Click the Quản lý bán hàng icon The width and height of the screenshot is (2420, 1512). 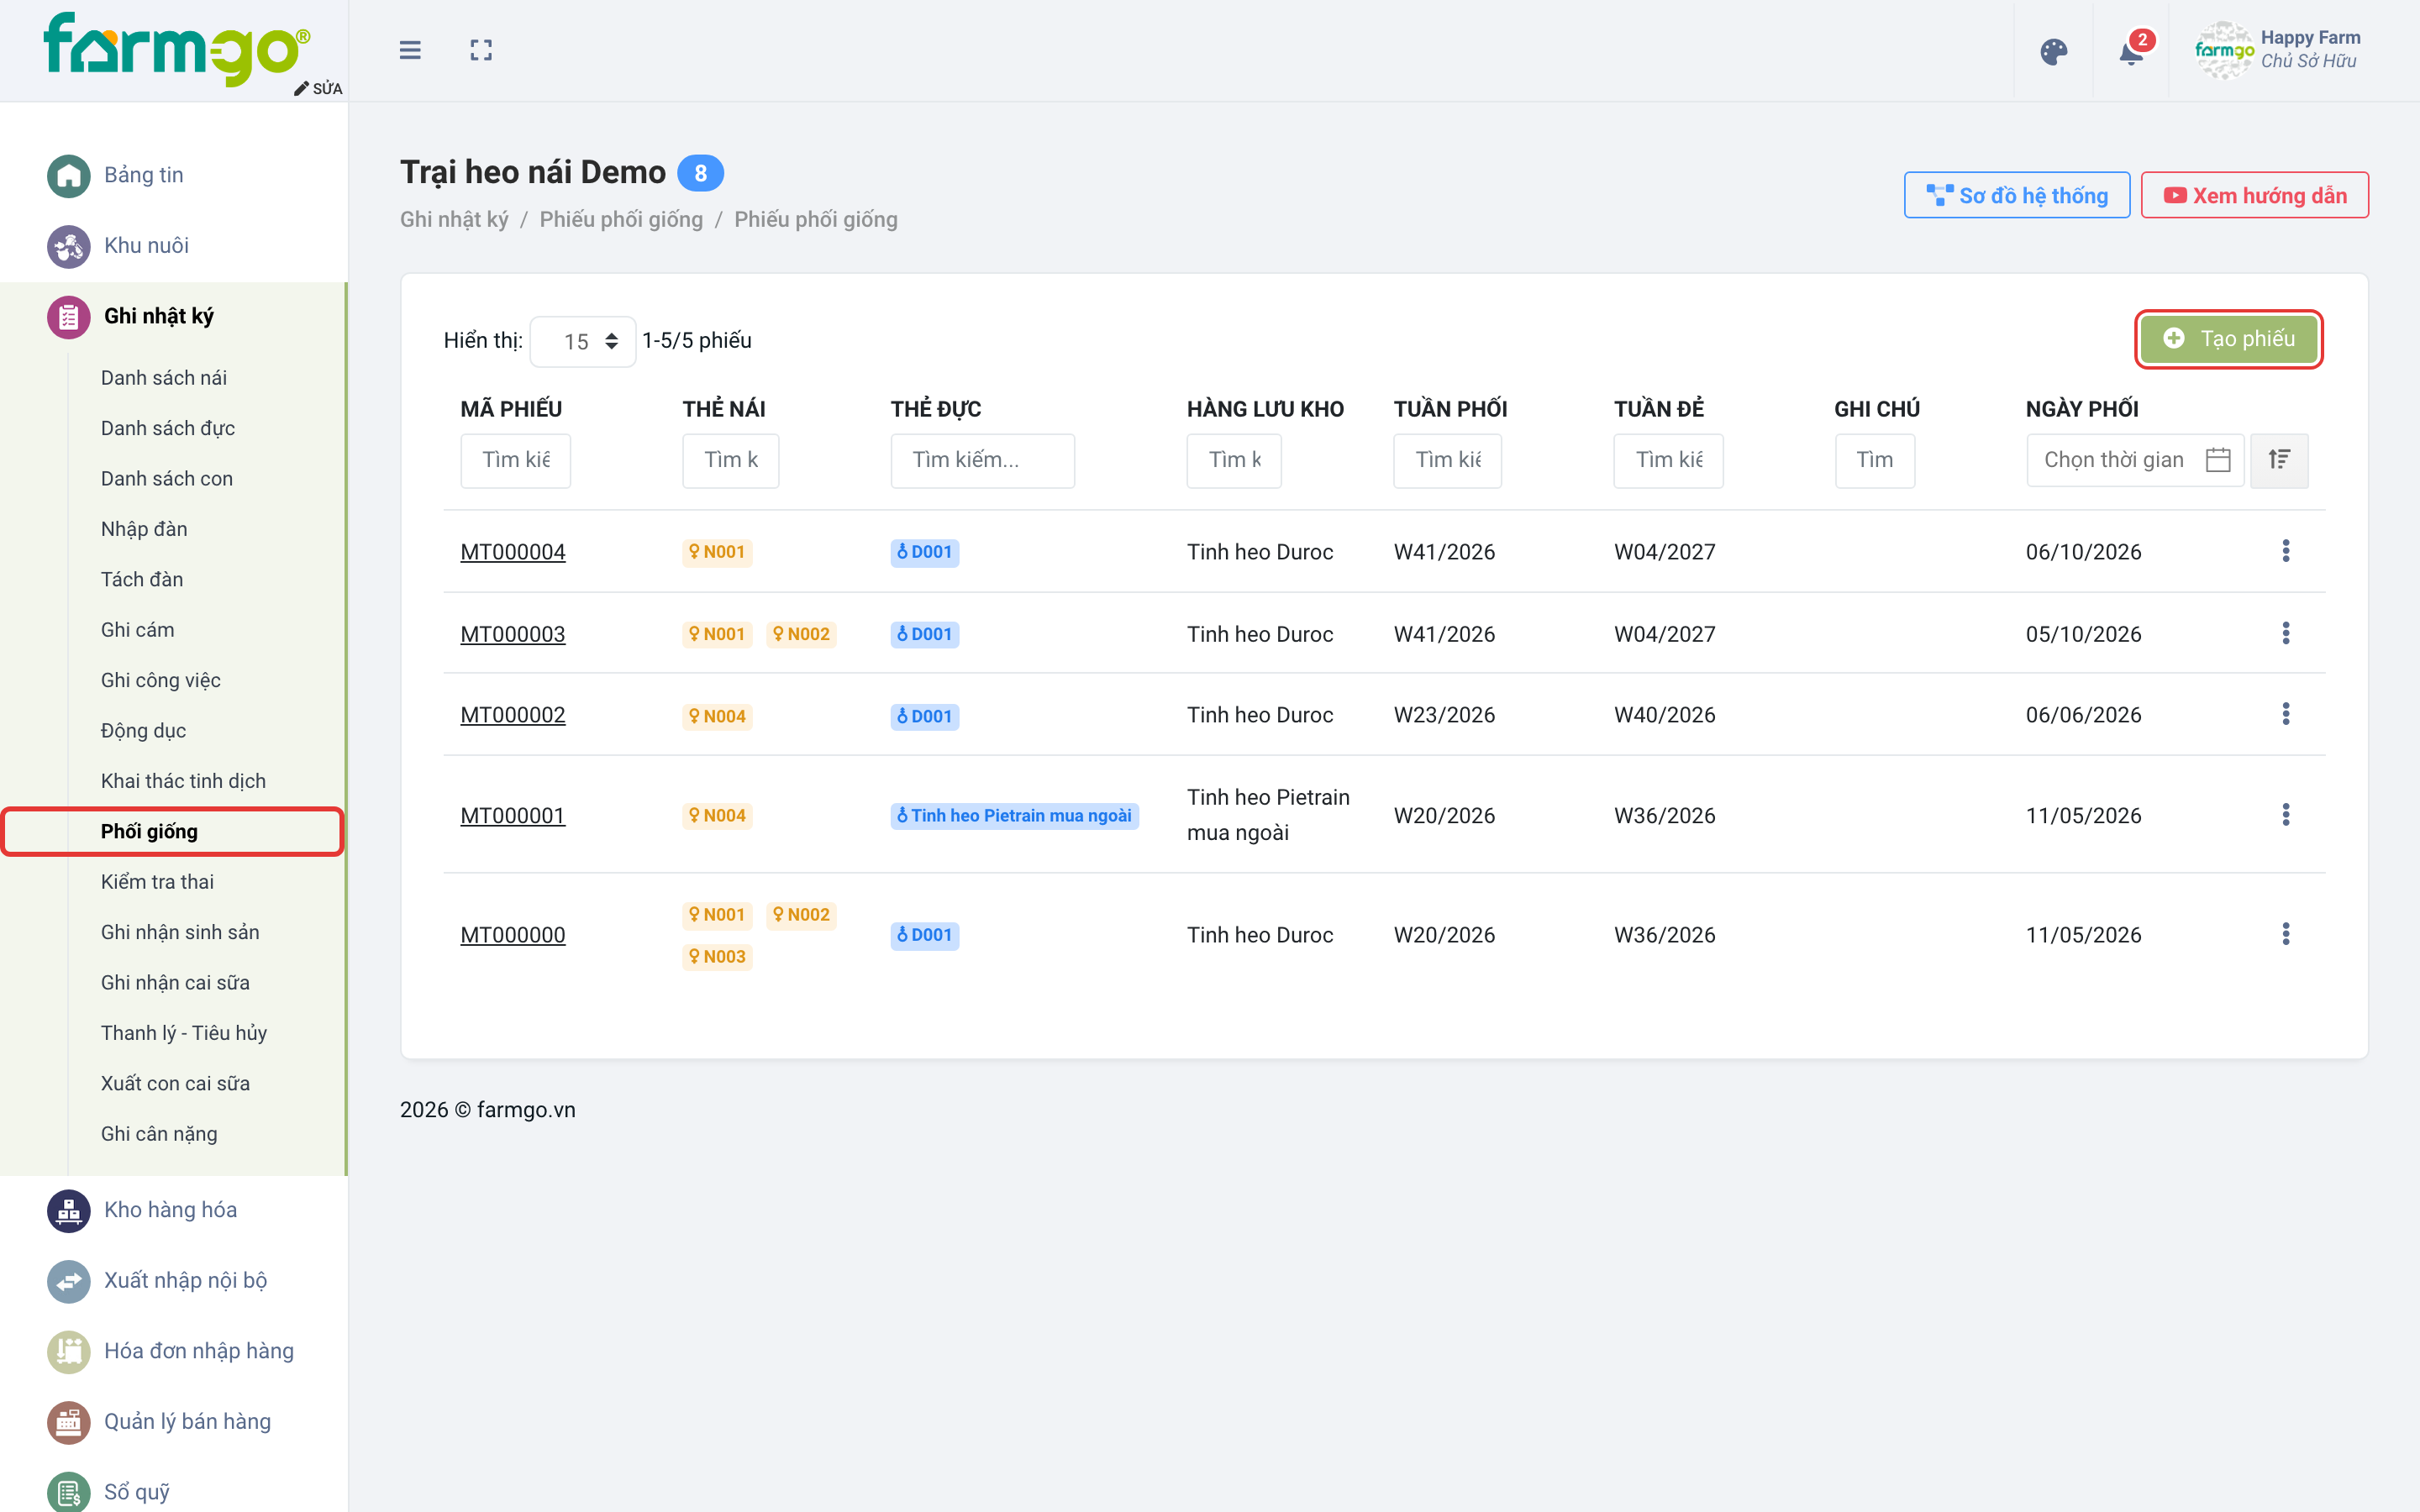pyautogui.click(x=69, y=1421)
